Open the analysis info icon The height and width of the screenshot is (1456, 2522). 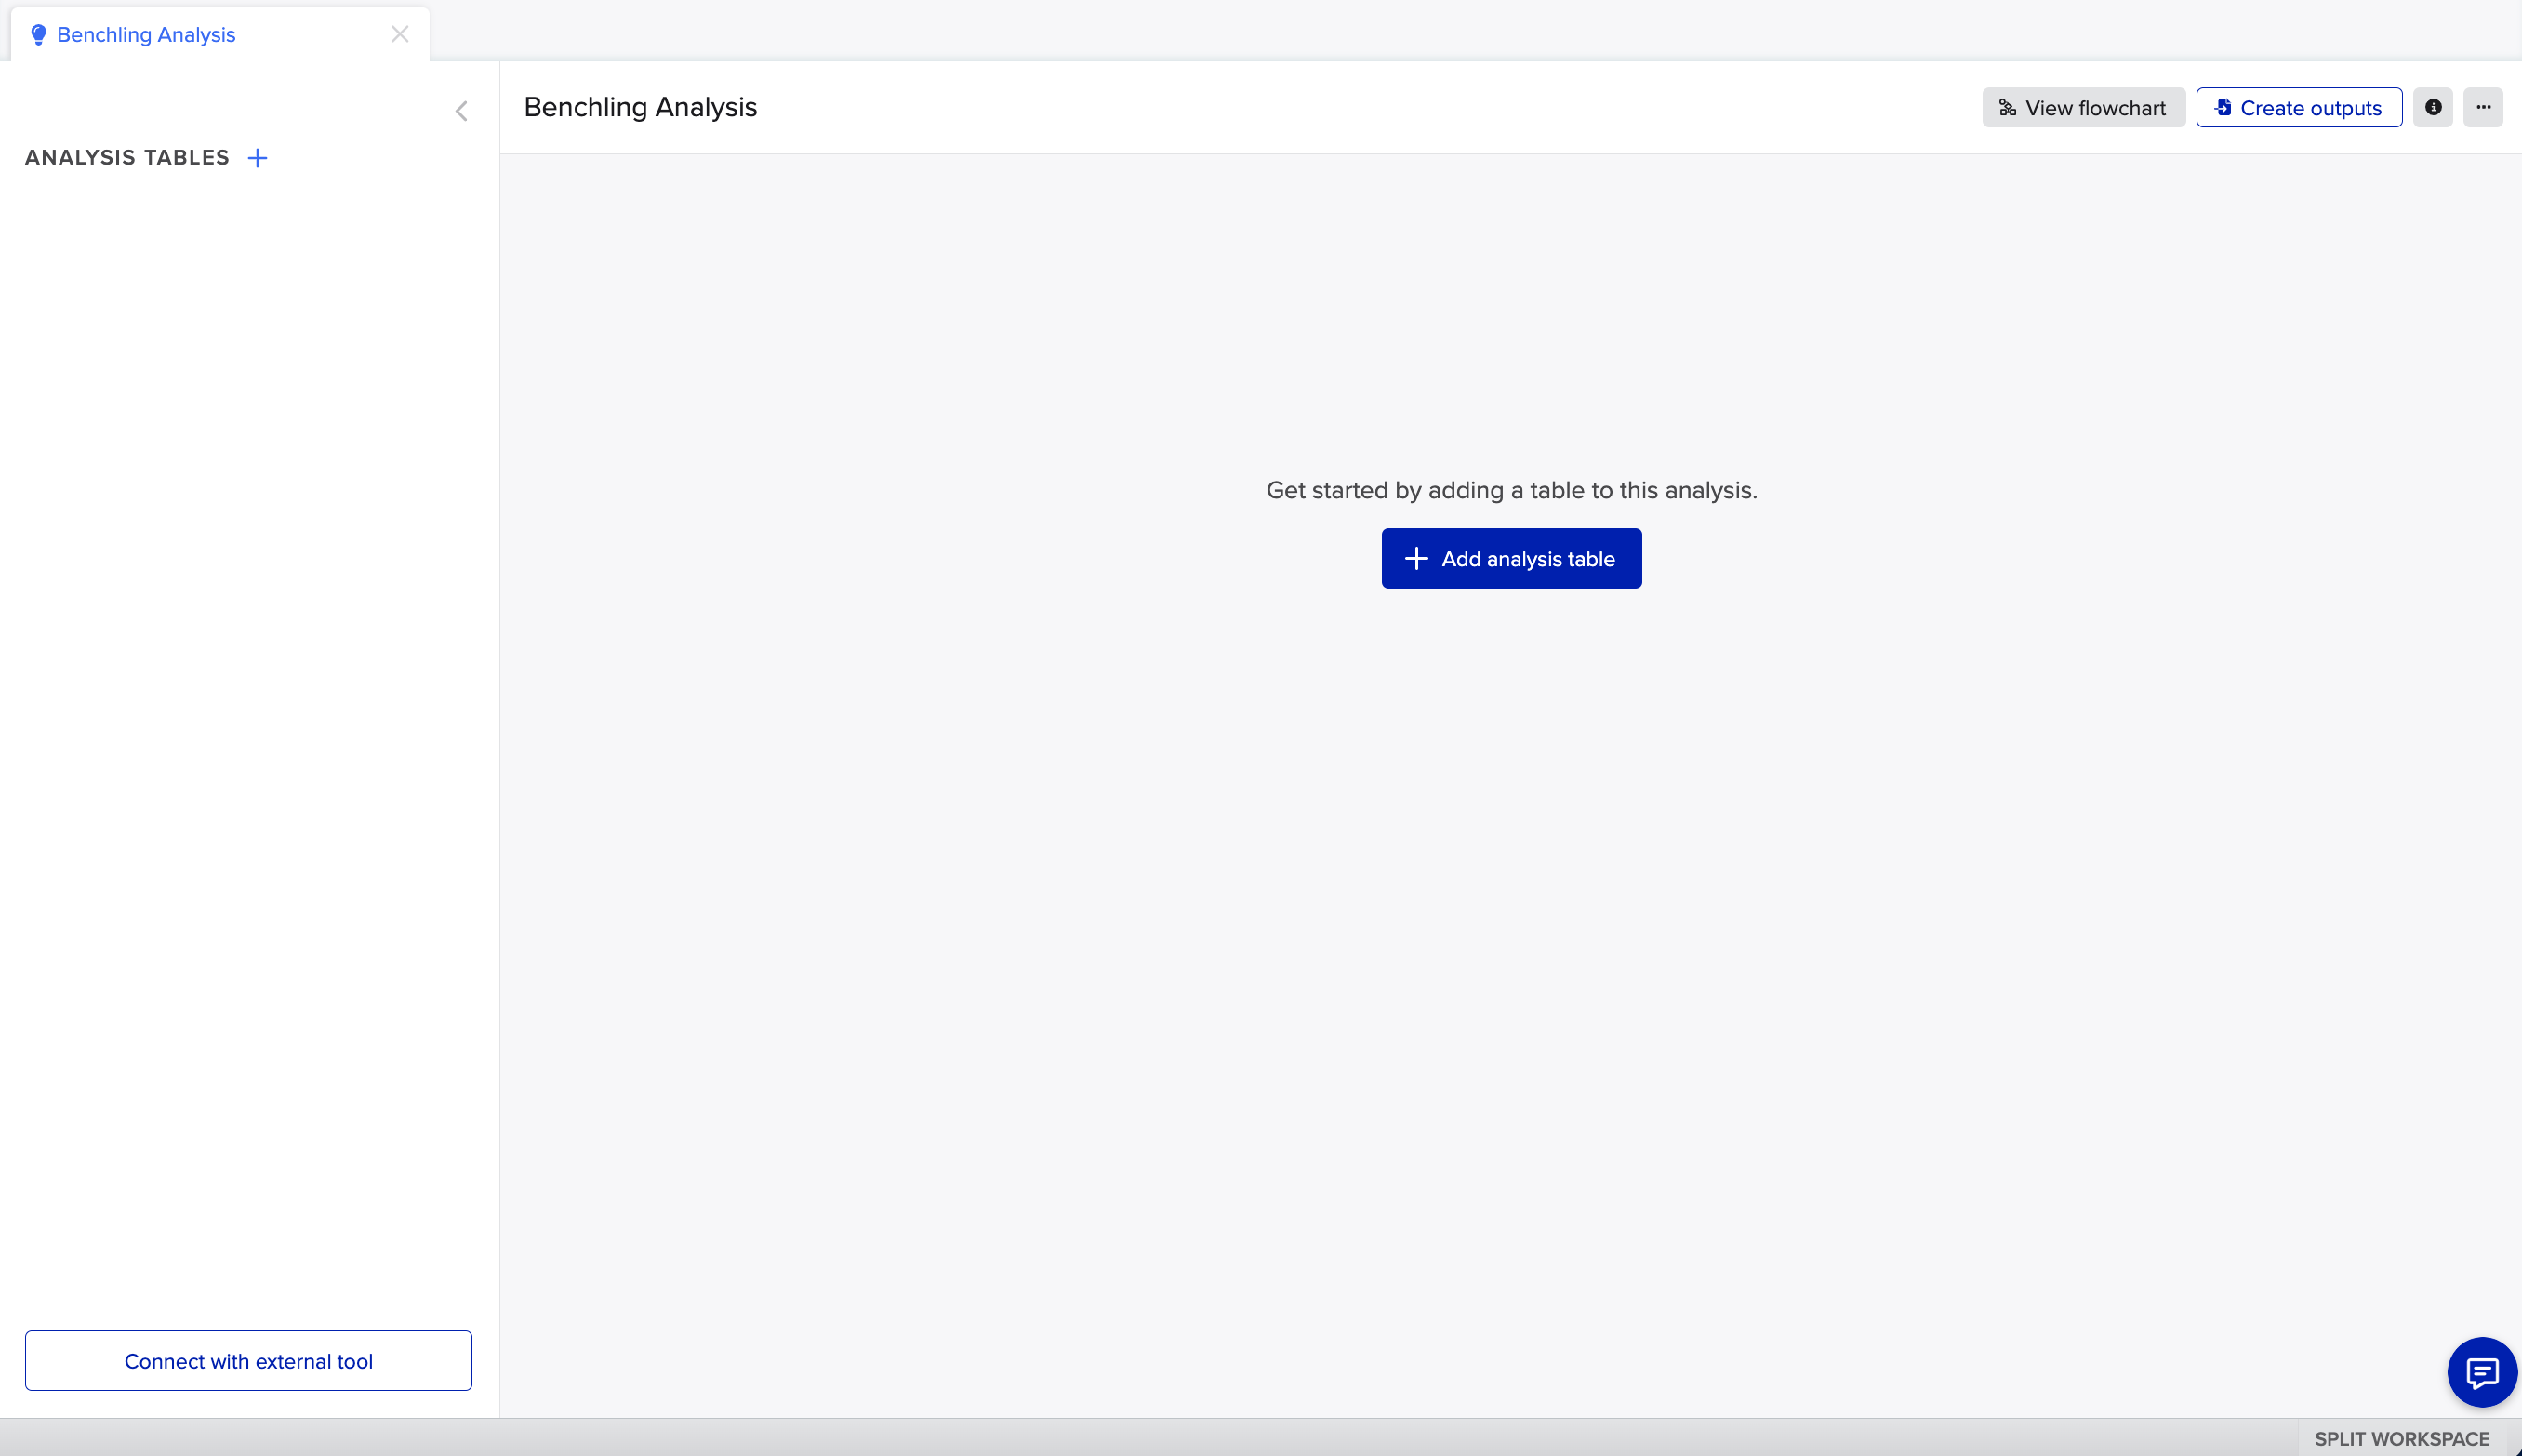(2433, 108)
